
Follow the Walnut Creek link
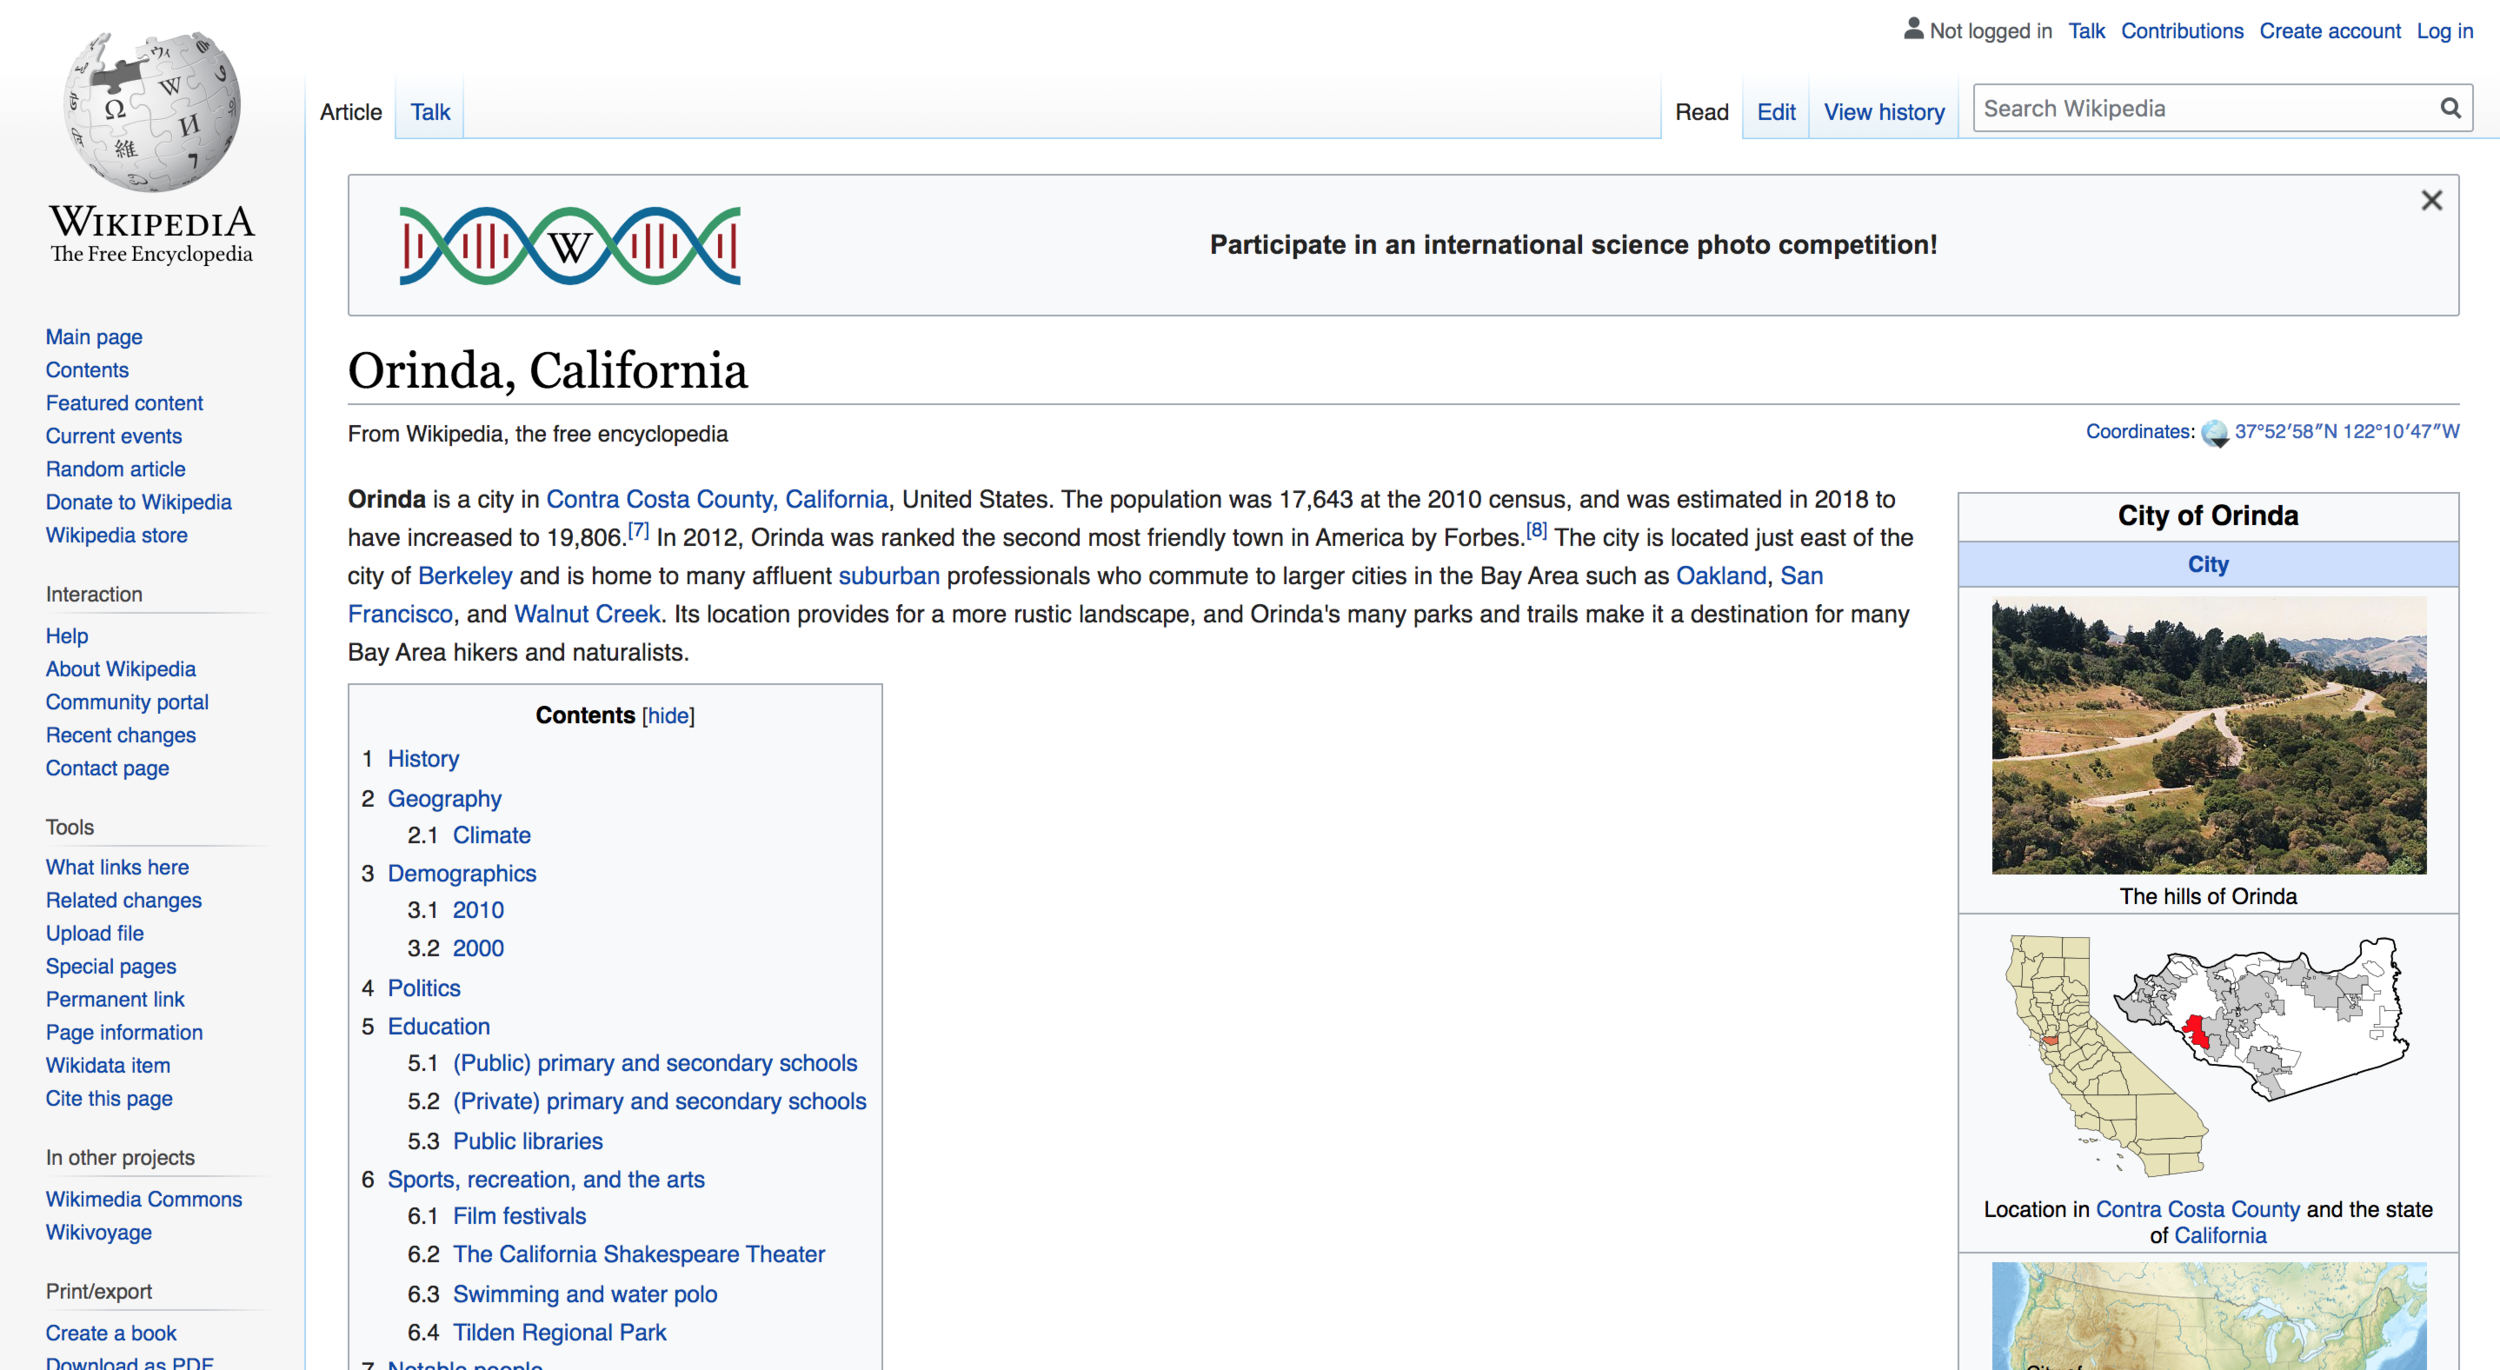(x=587, y=614)
